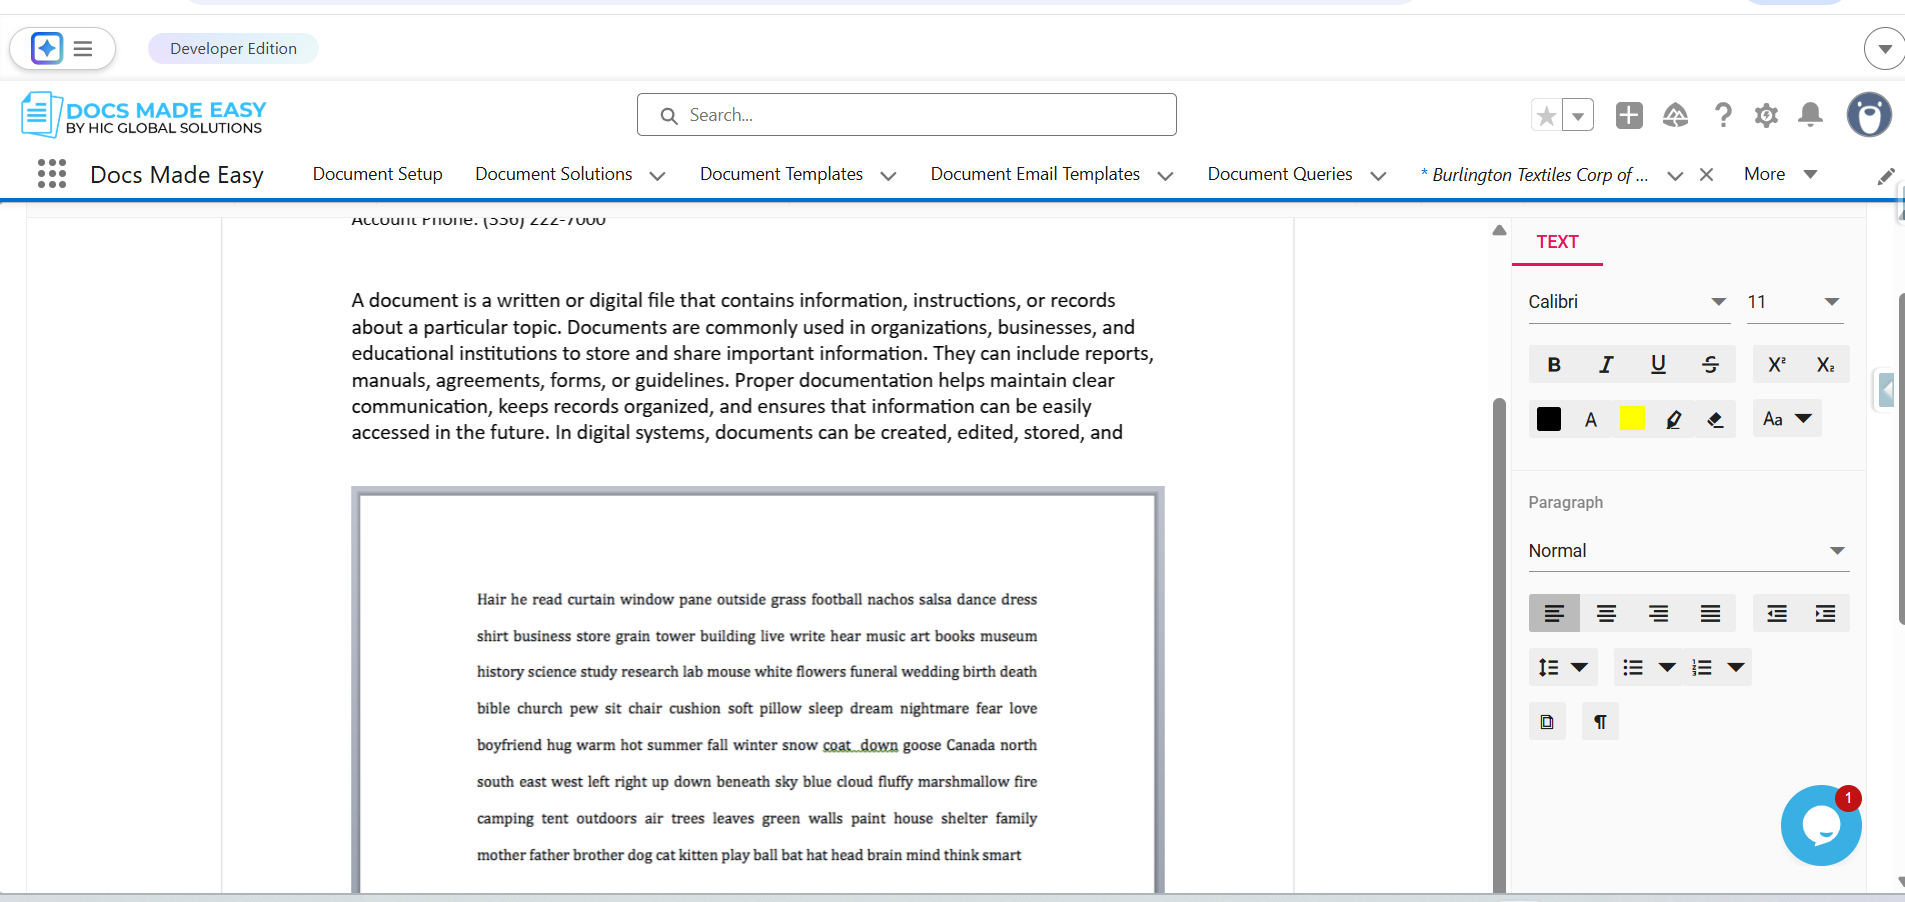Open the Document Setup tab
This screenshot has width=1905, height=902.
pos(377,174)
